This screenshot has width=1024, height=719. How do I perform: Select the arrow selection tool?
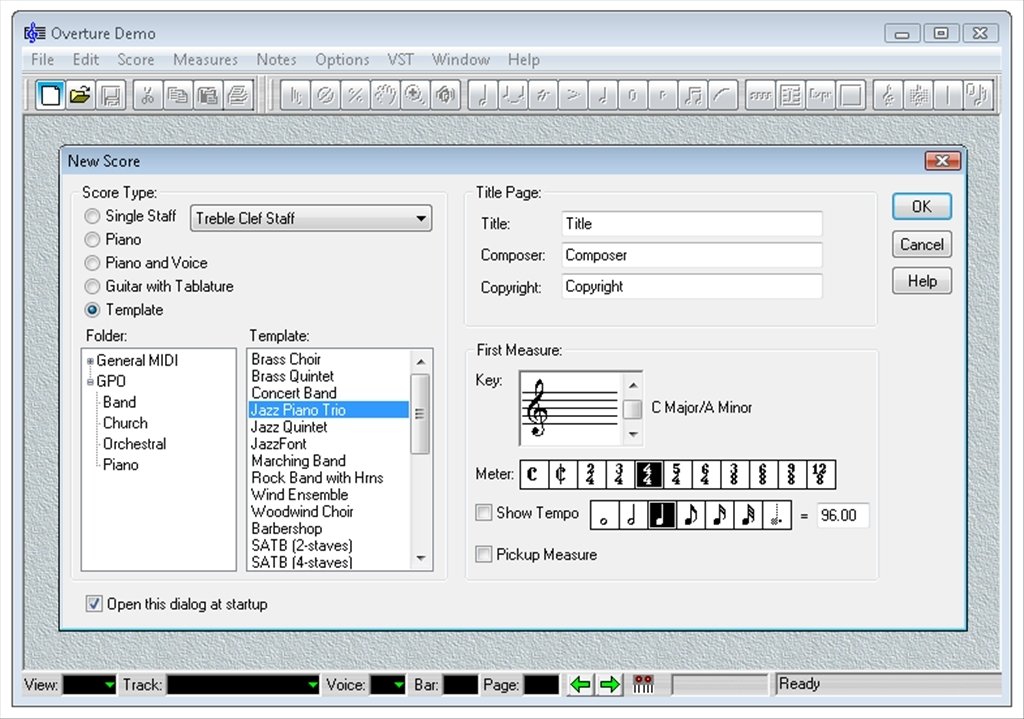(x=295, y=95)
